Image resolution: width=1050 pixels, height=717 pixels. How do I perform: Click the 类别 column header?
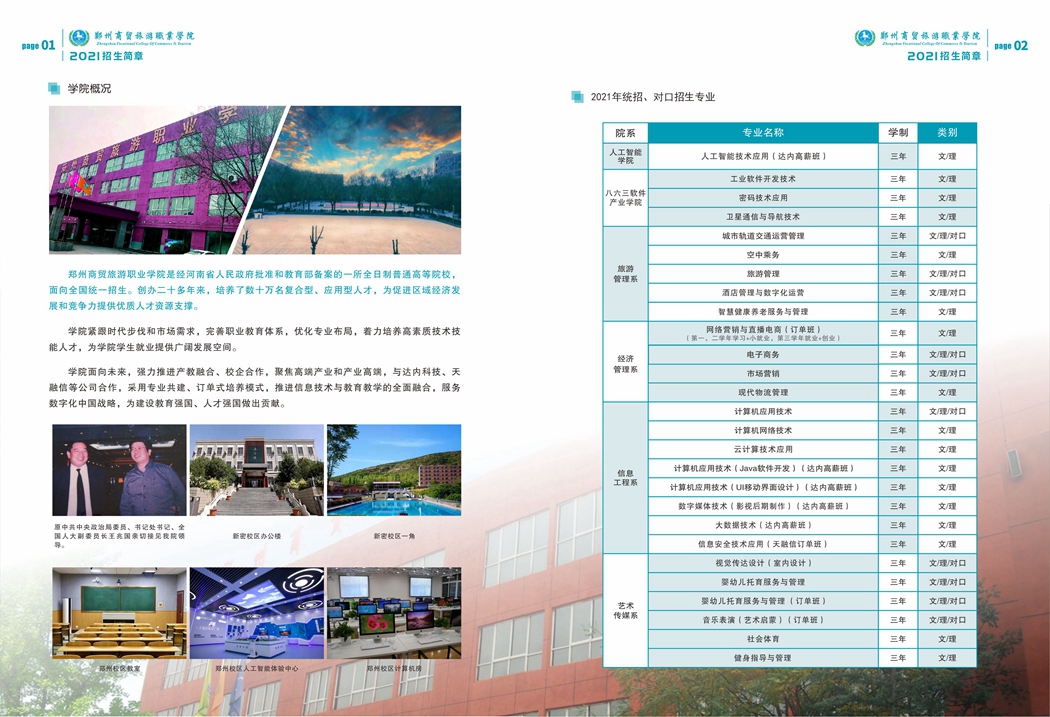(x=947, y=132)
